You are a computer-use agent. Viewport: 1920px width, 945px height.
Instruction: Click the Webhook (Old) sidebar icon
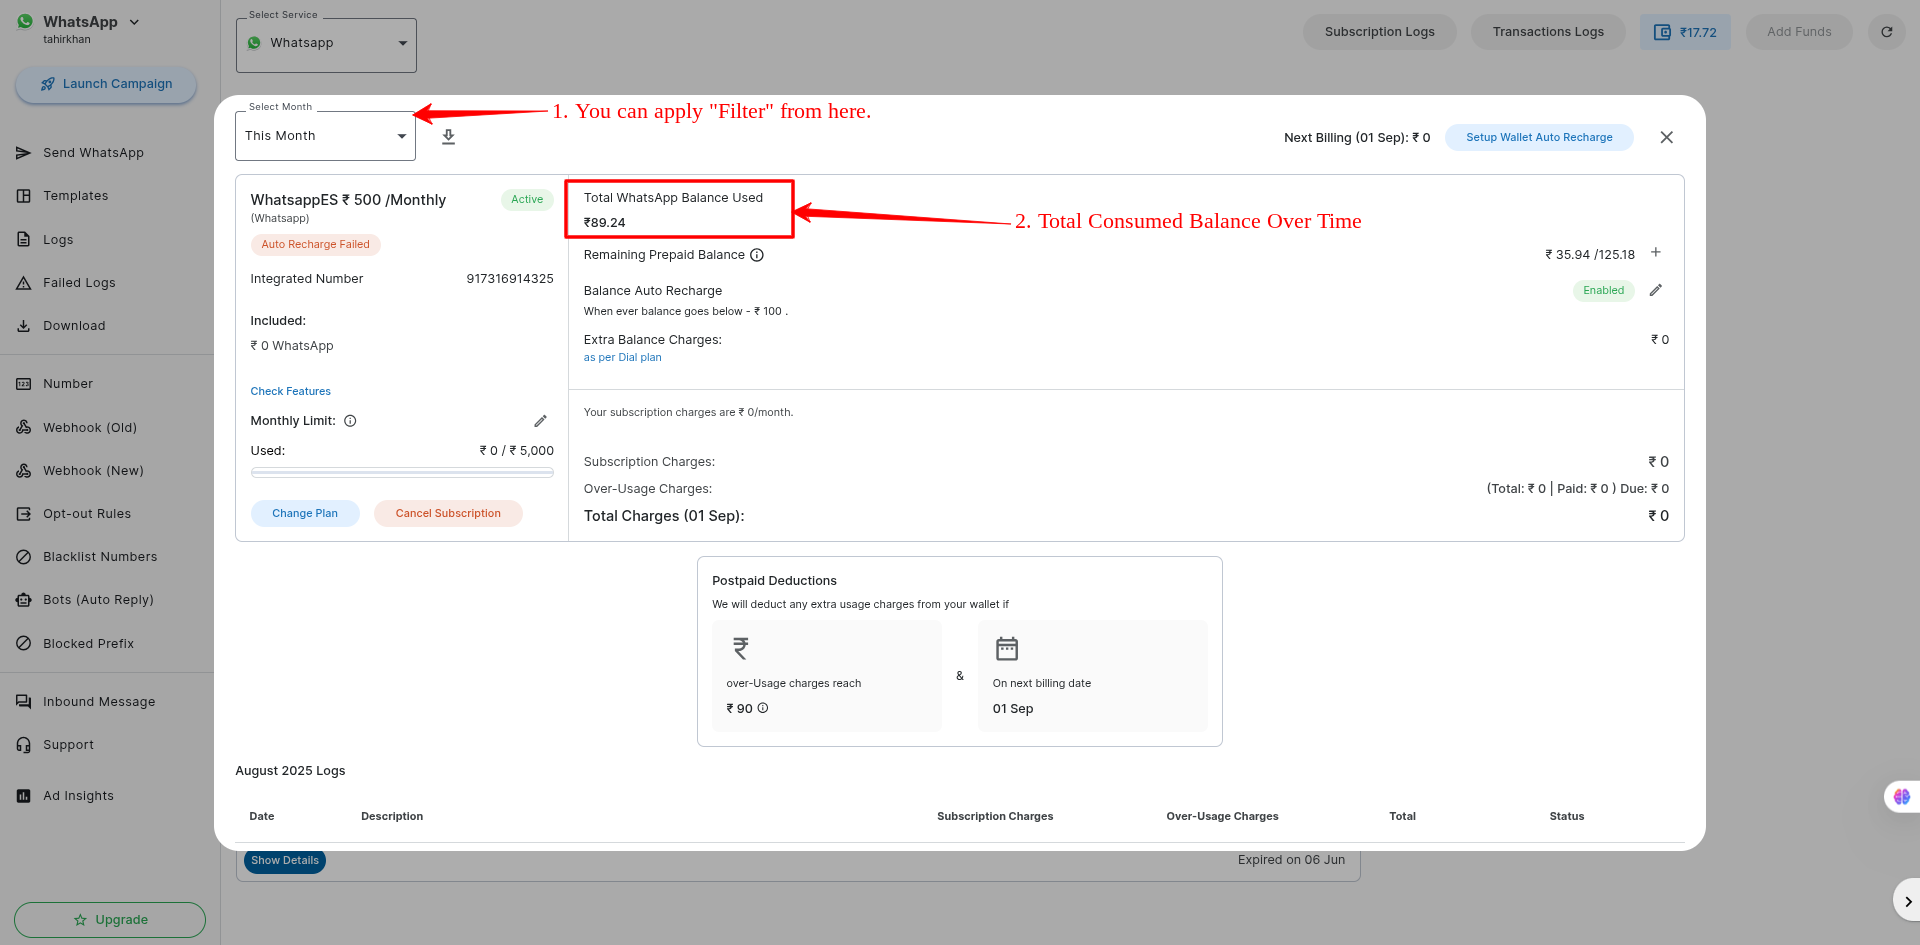point(23,428)
